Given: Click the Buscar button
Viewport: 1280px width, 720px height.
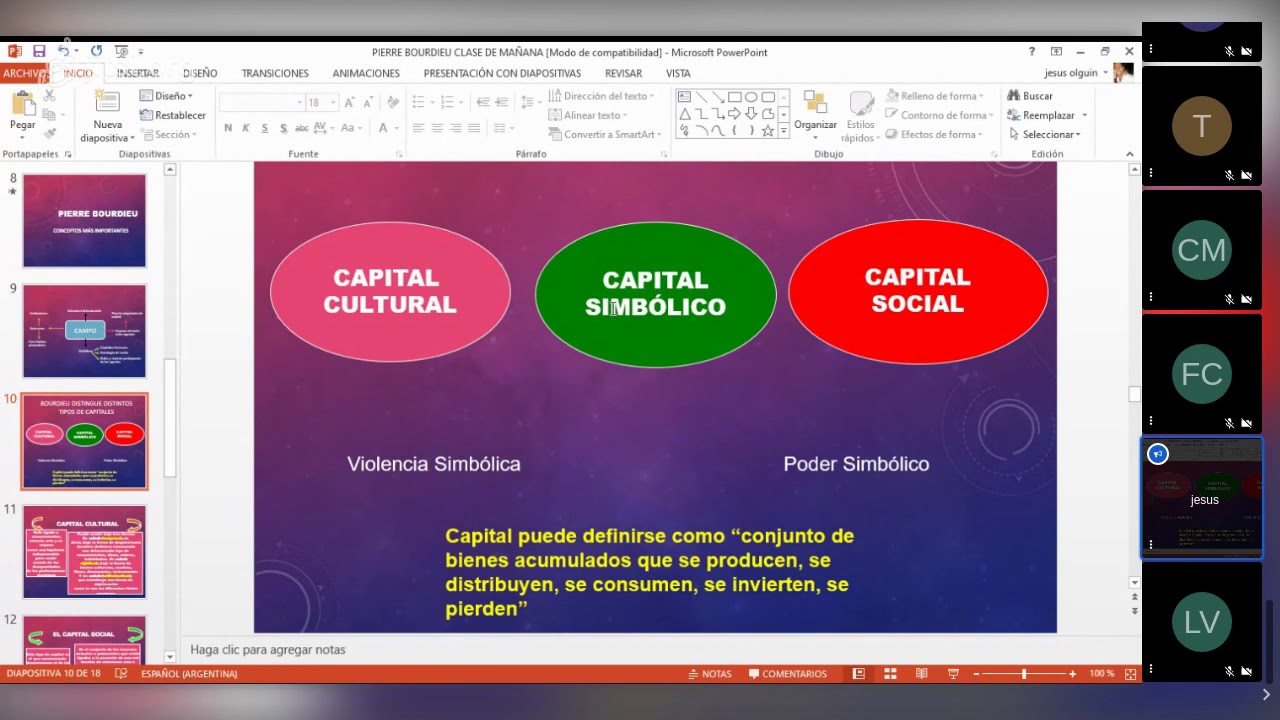Looking at the screenshot, I should click(x=1029, y=96).
